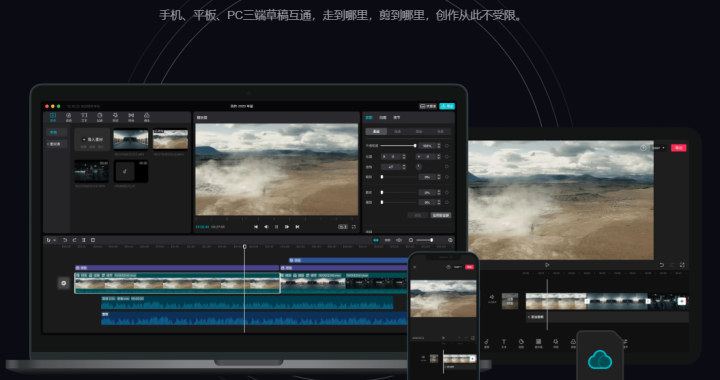
Task: Toggle the preview axis button in timeline toolbar
Action: click(x=399, y=240)
